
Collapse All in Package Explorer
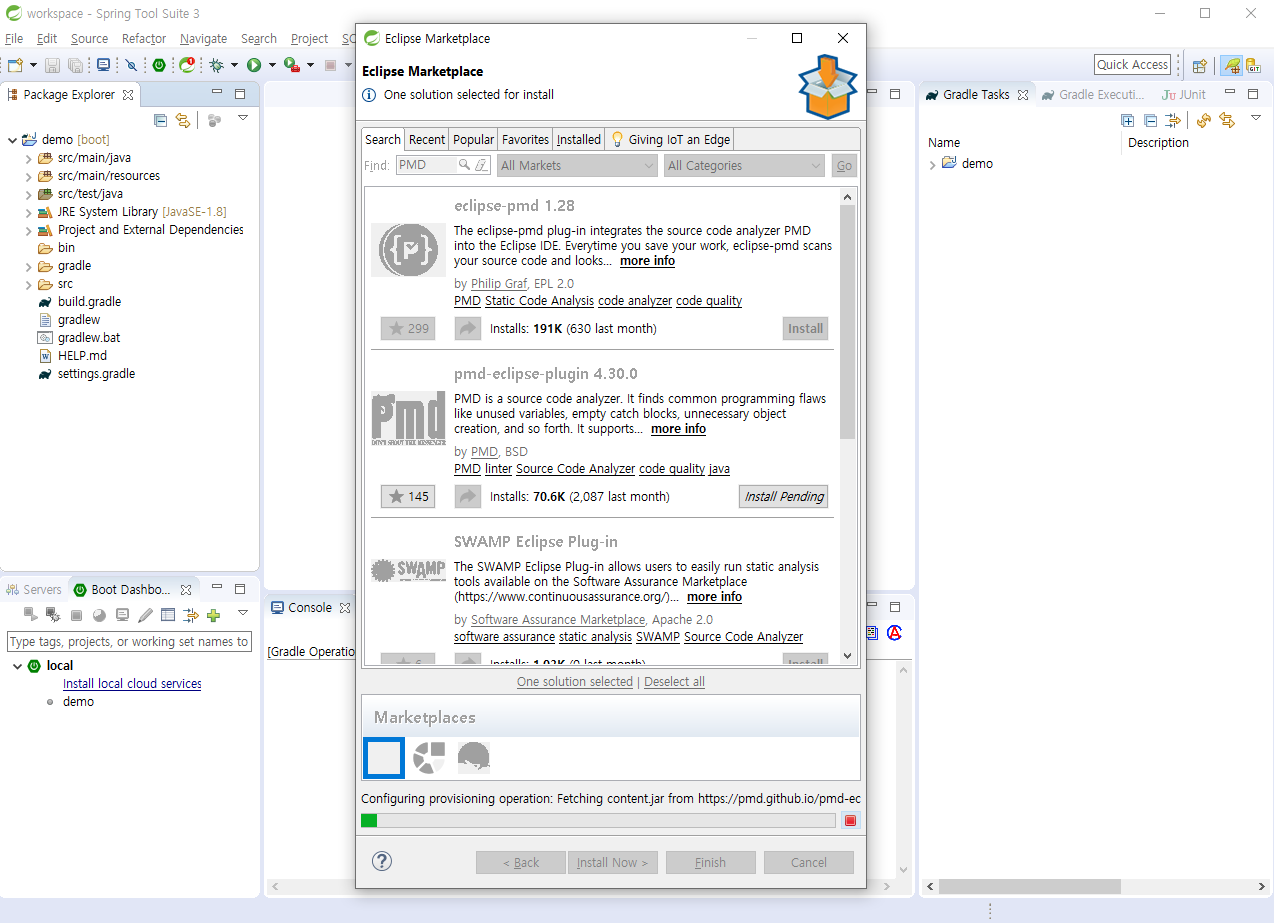point(161,121)
